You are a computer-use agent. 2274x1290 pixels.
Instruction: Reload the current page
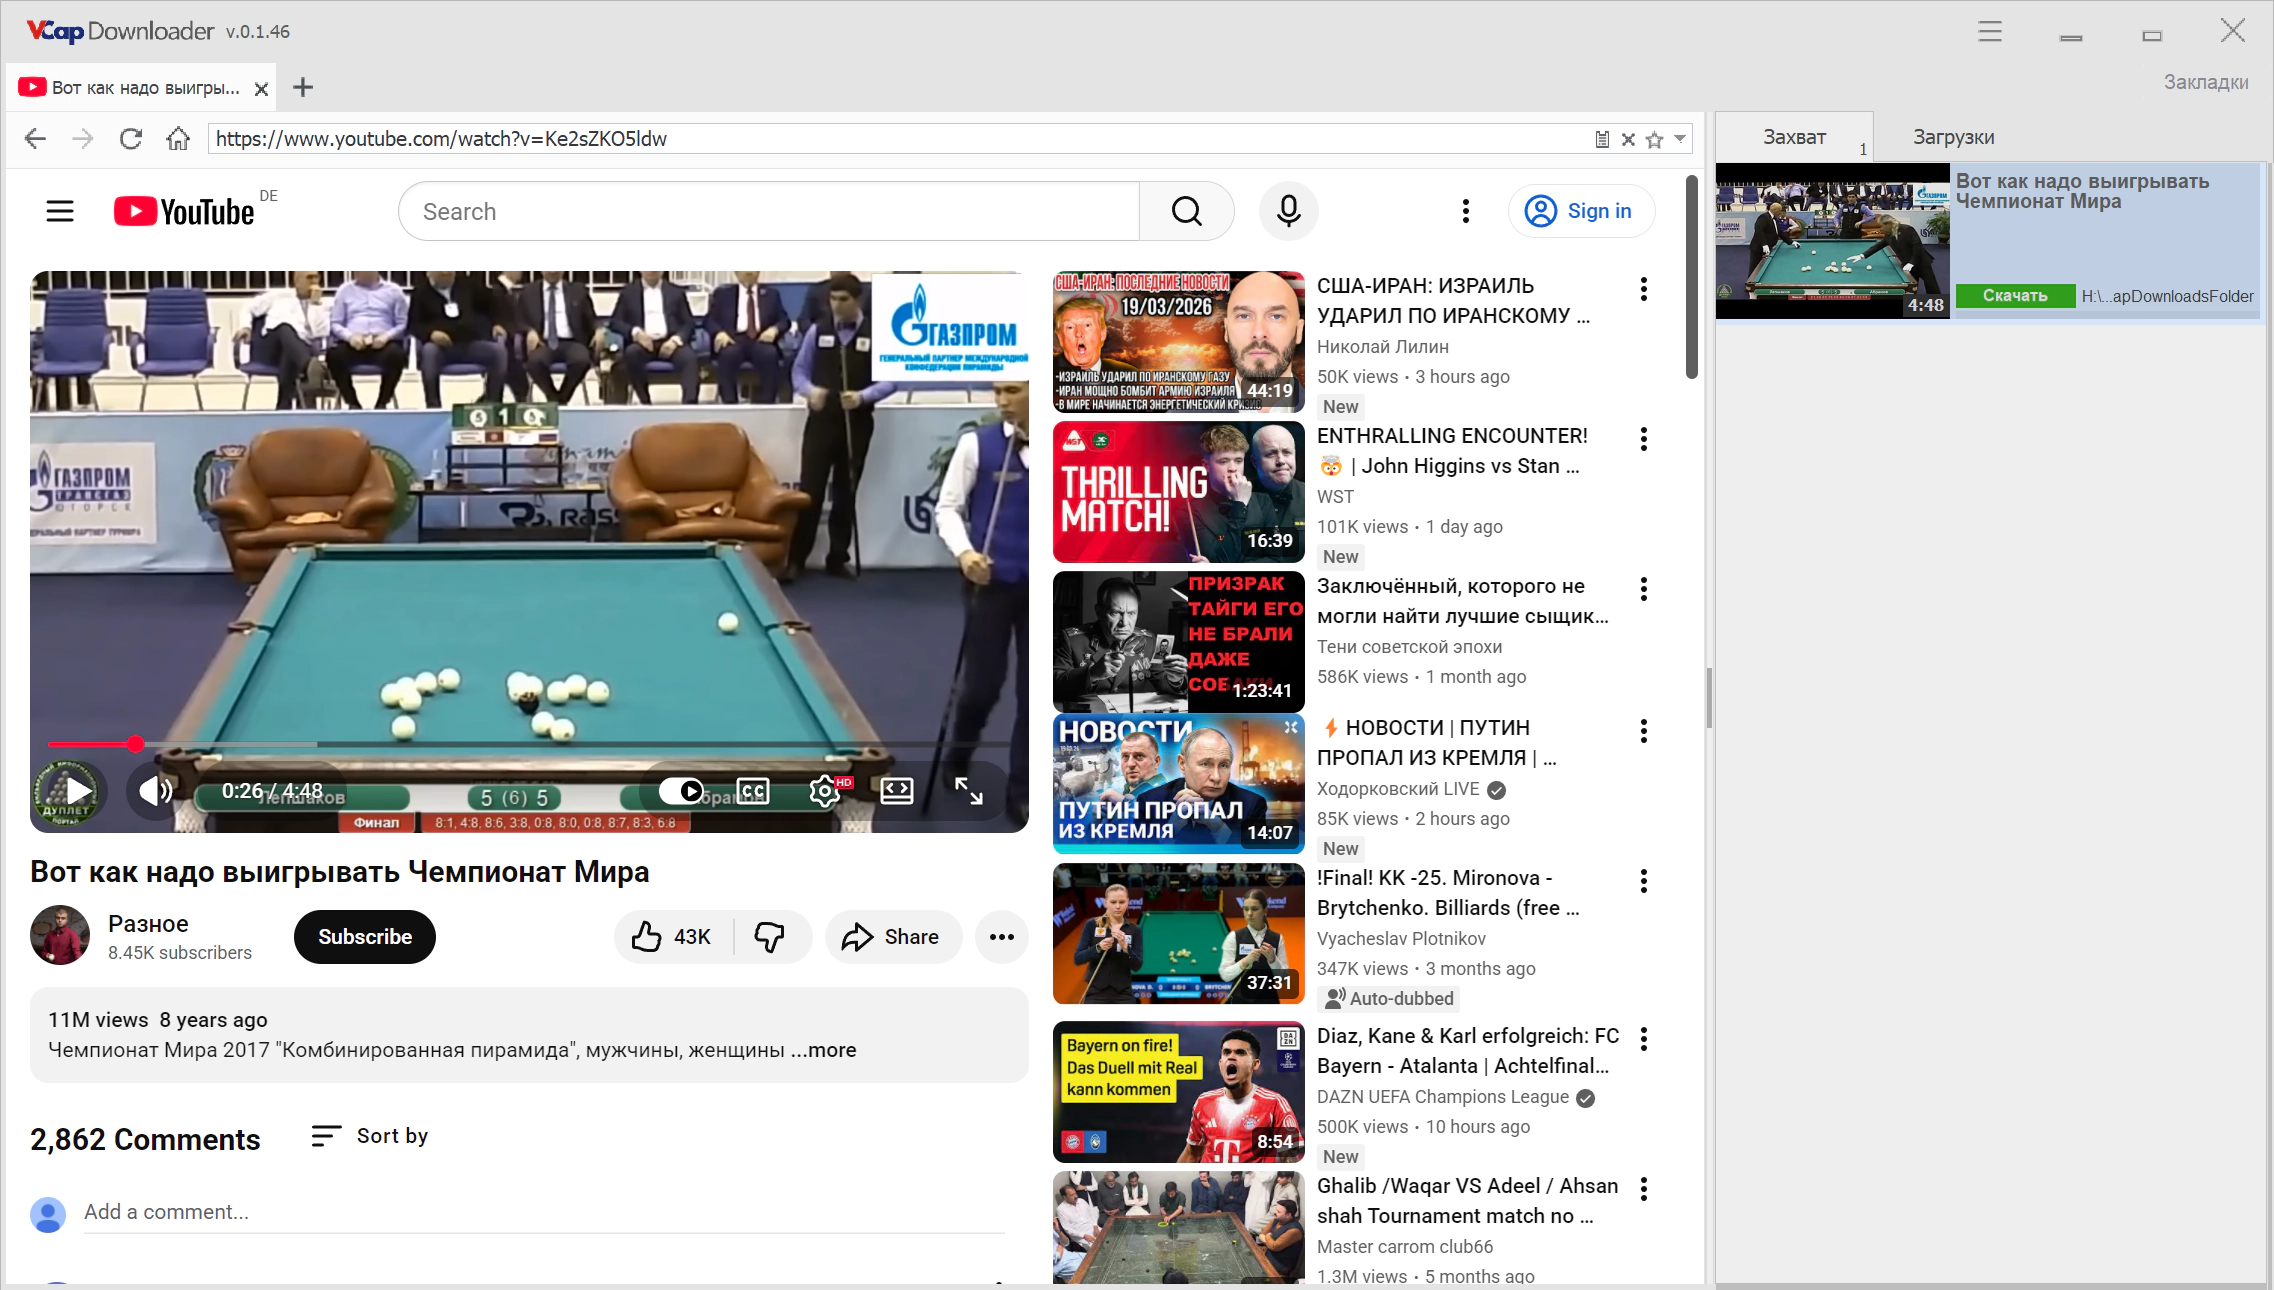(x=131, y=139)
